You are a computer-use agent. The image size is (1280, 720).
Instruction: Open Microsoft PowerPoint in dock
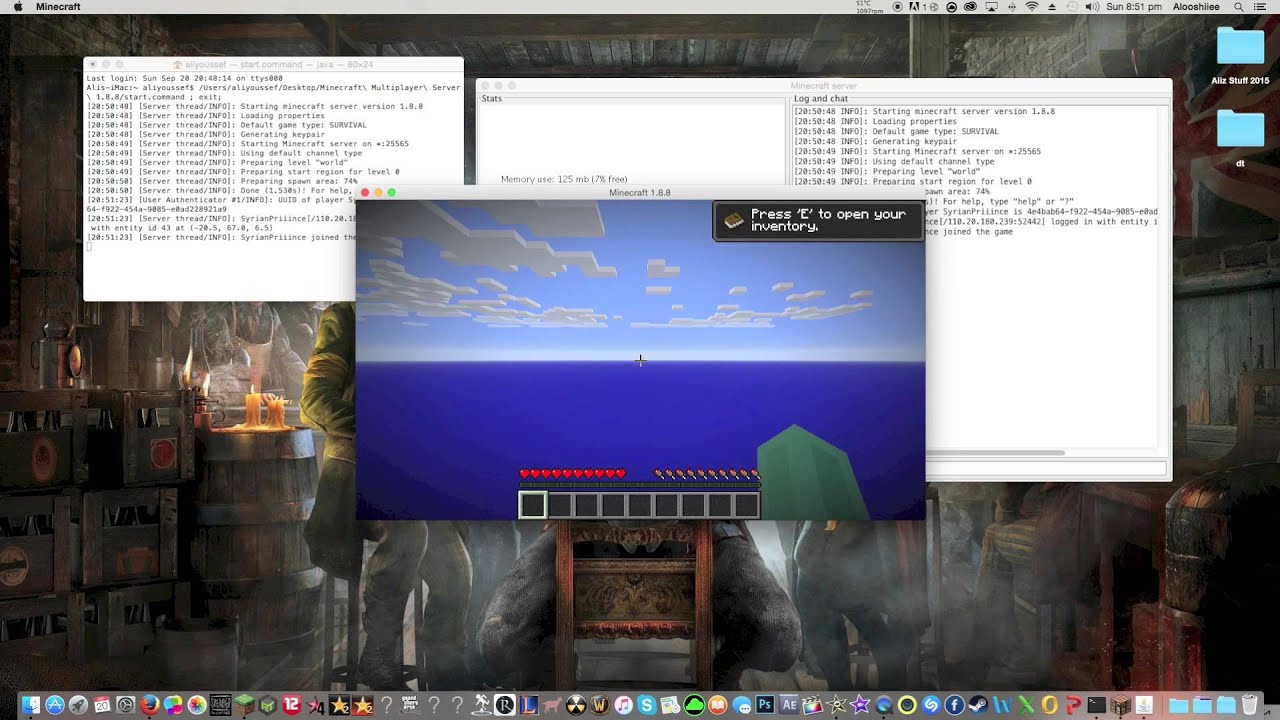click(x=1072, y=705)
